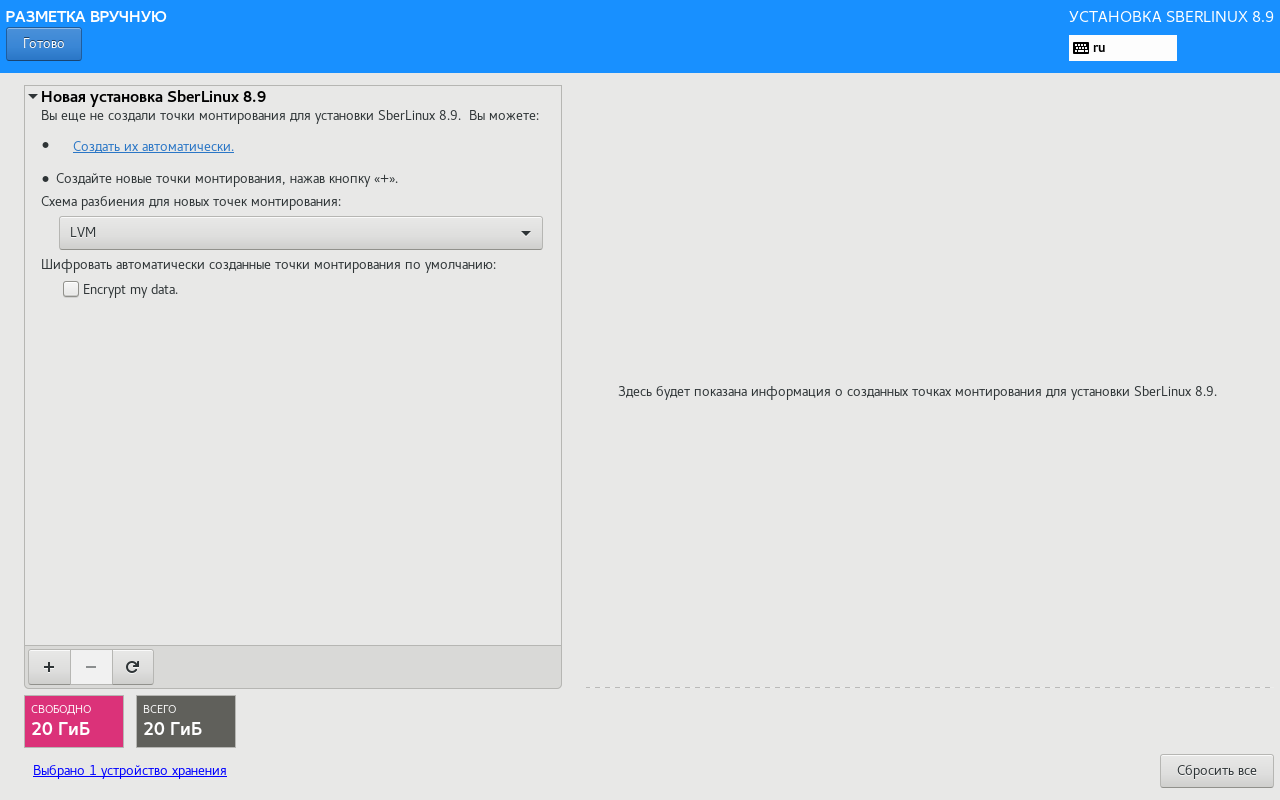Select the 'Новая установка SberLinux 8.9' heading
This screenshot has width=1280, height=800.
coord(153,97)
